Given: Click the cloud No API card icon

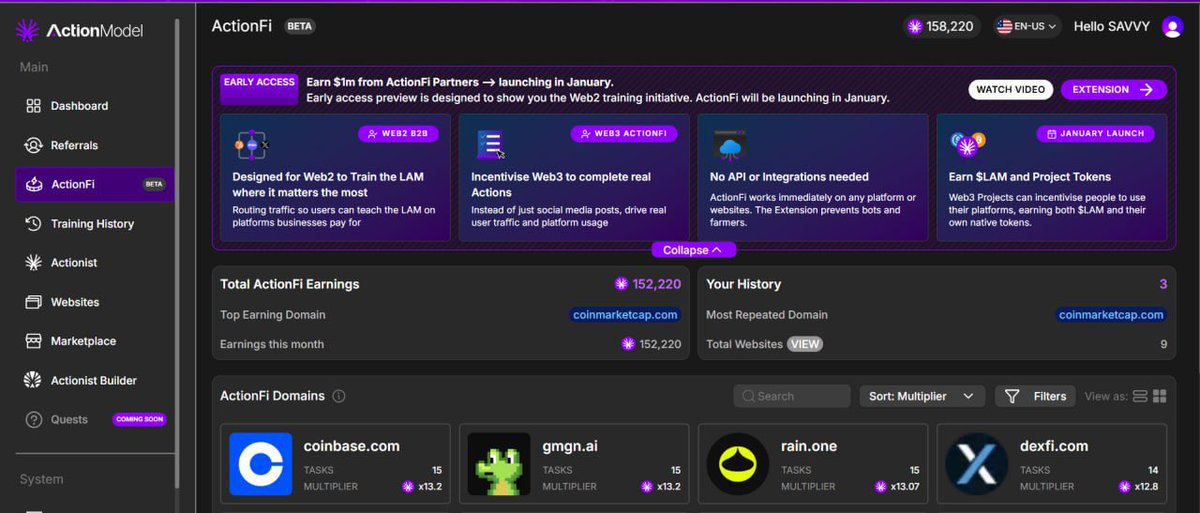Looking at the screenshot, I should (x=728, y=146).
